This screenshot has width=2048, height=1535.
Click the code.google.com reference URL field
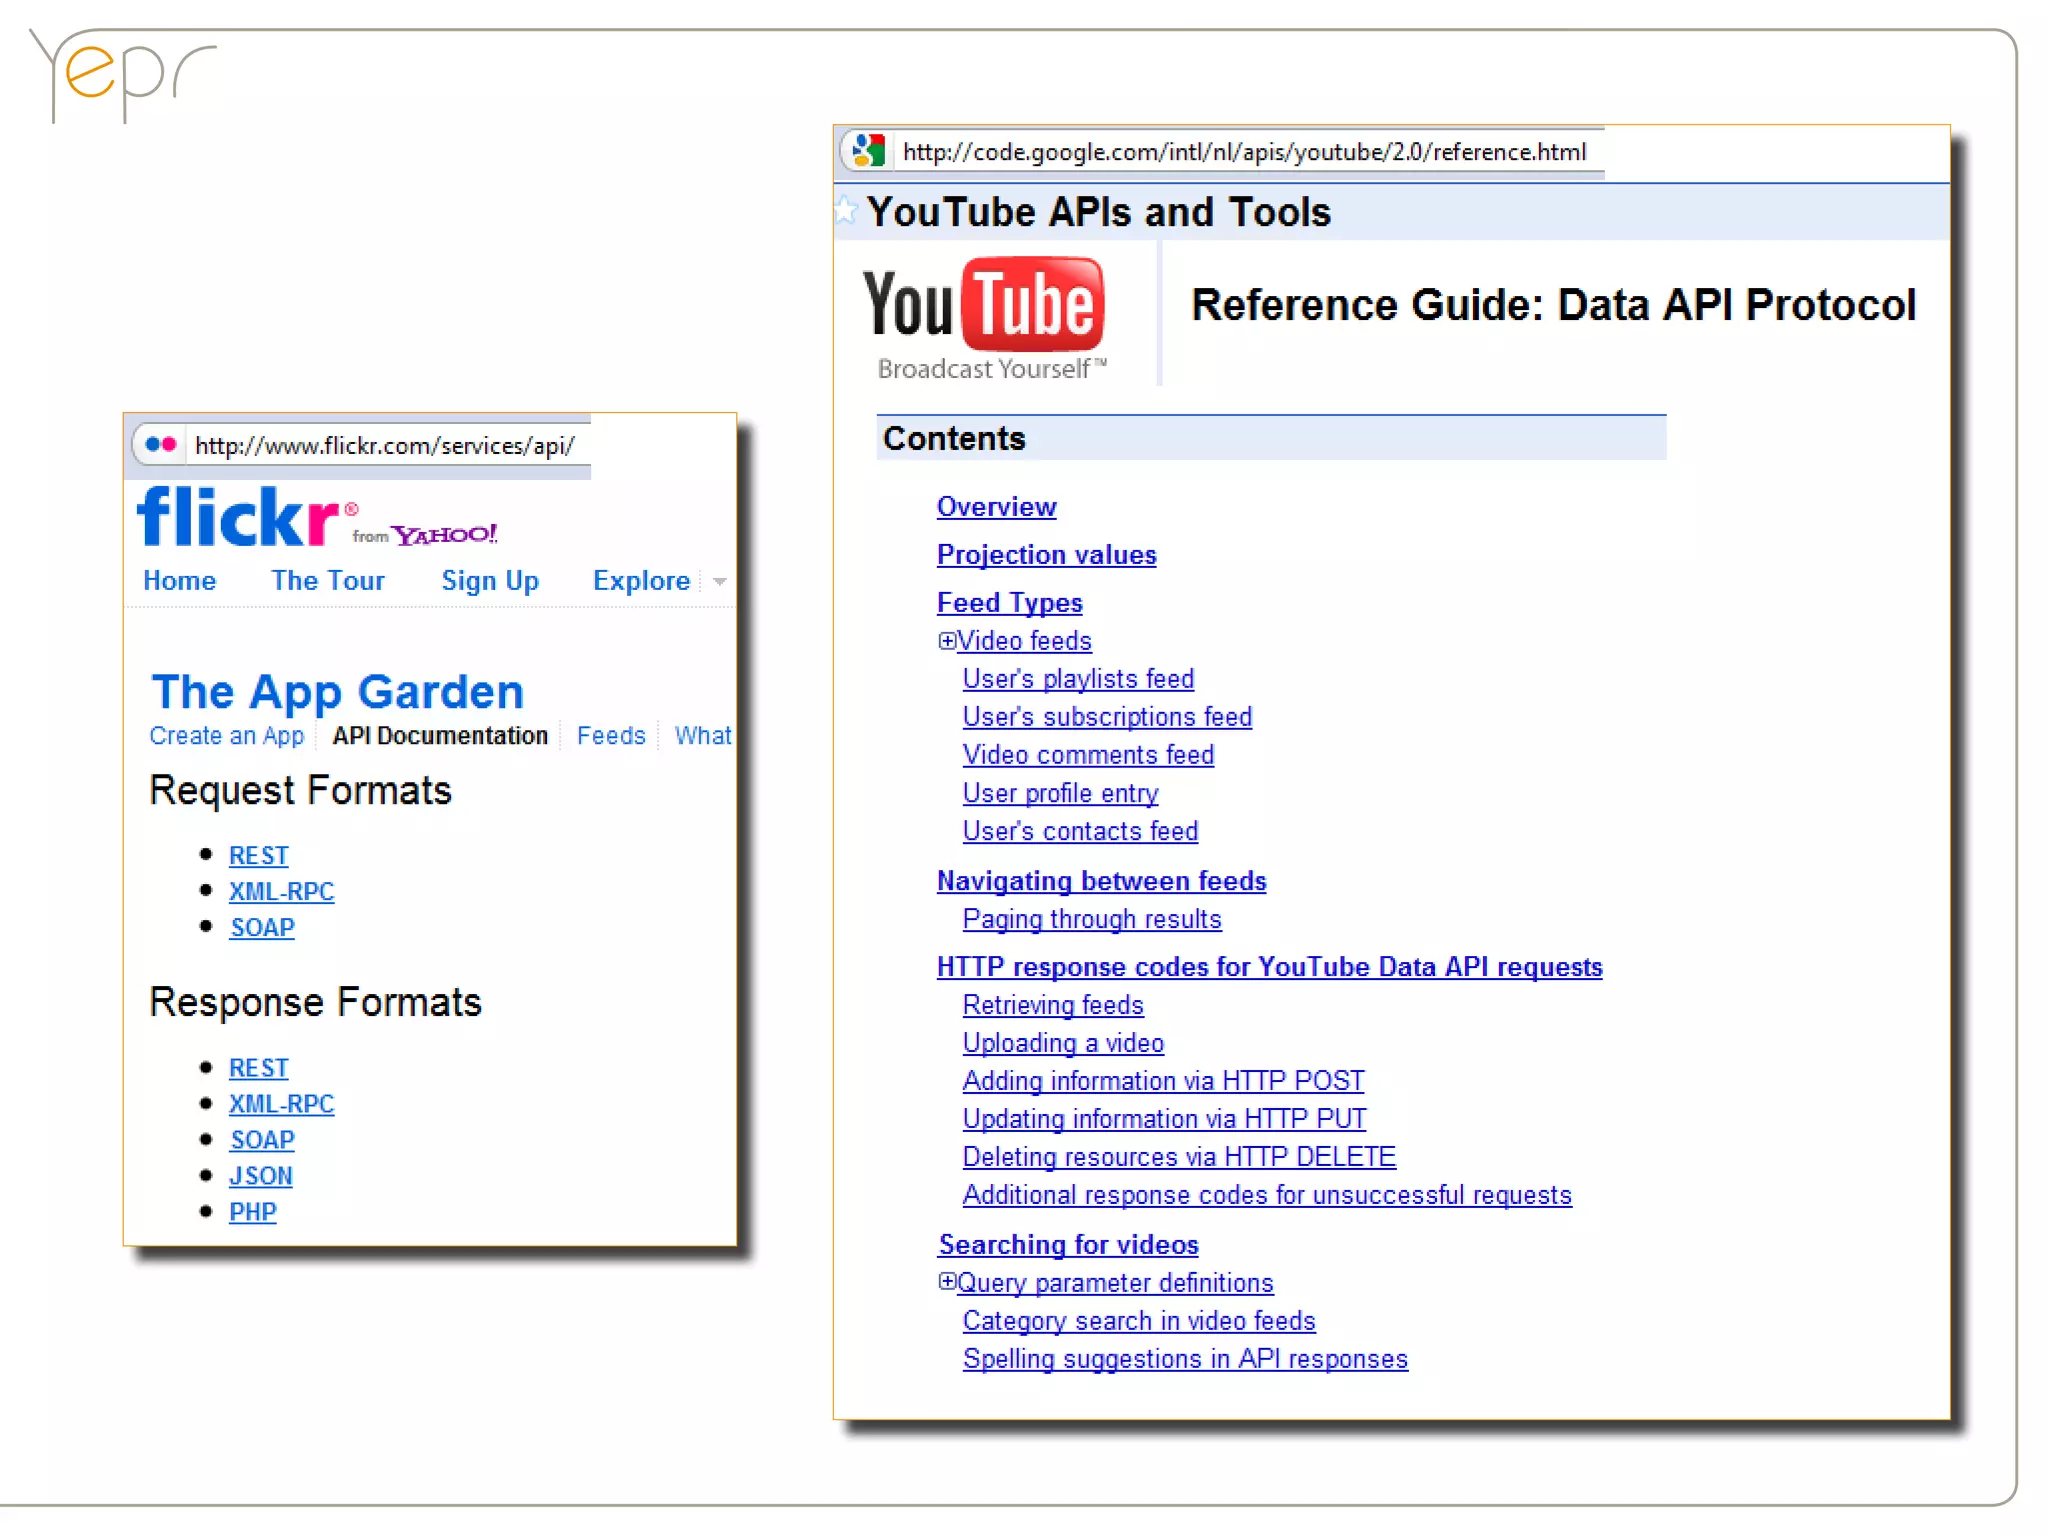click(x=1243, y=152)
